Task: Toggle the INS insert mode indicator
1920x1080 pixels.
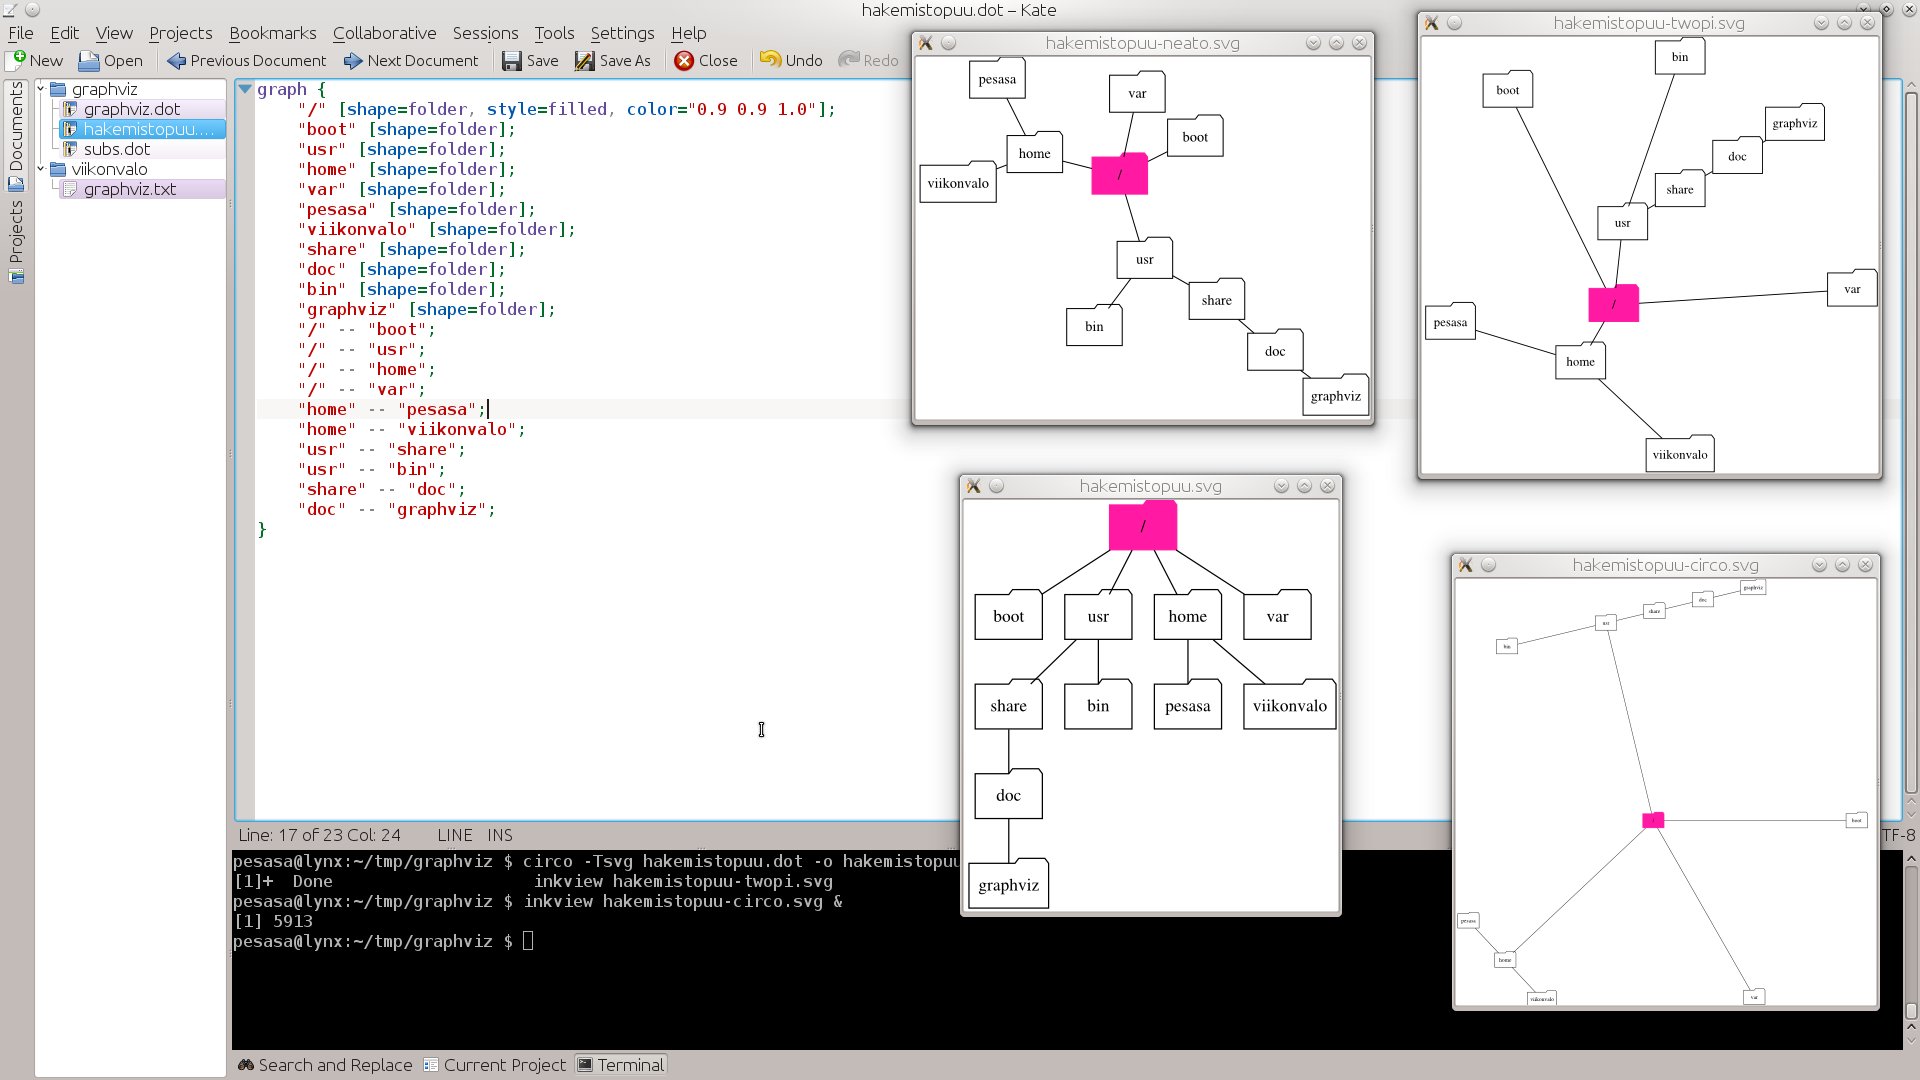Action: 500,835
